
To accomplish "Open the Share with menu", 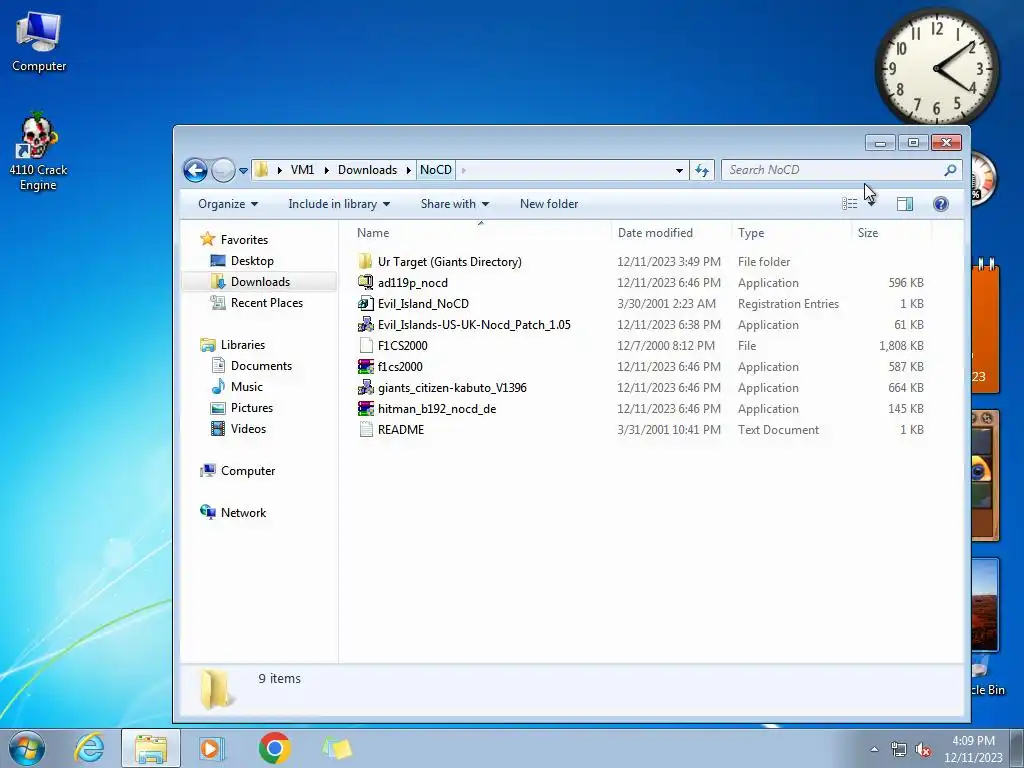I will point(455,204).
